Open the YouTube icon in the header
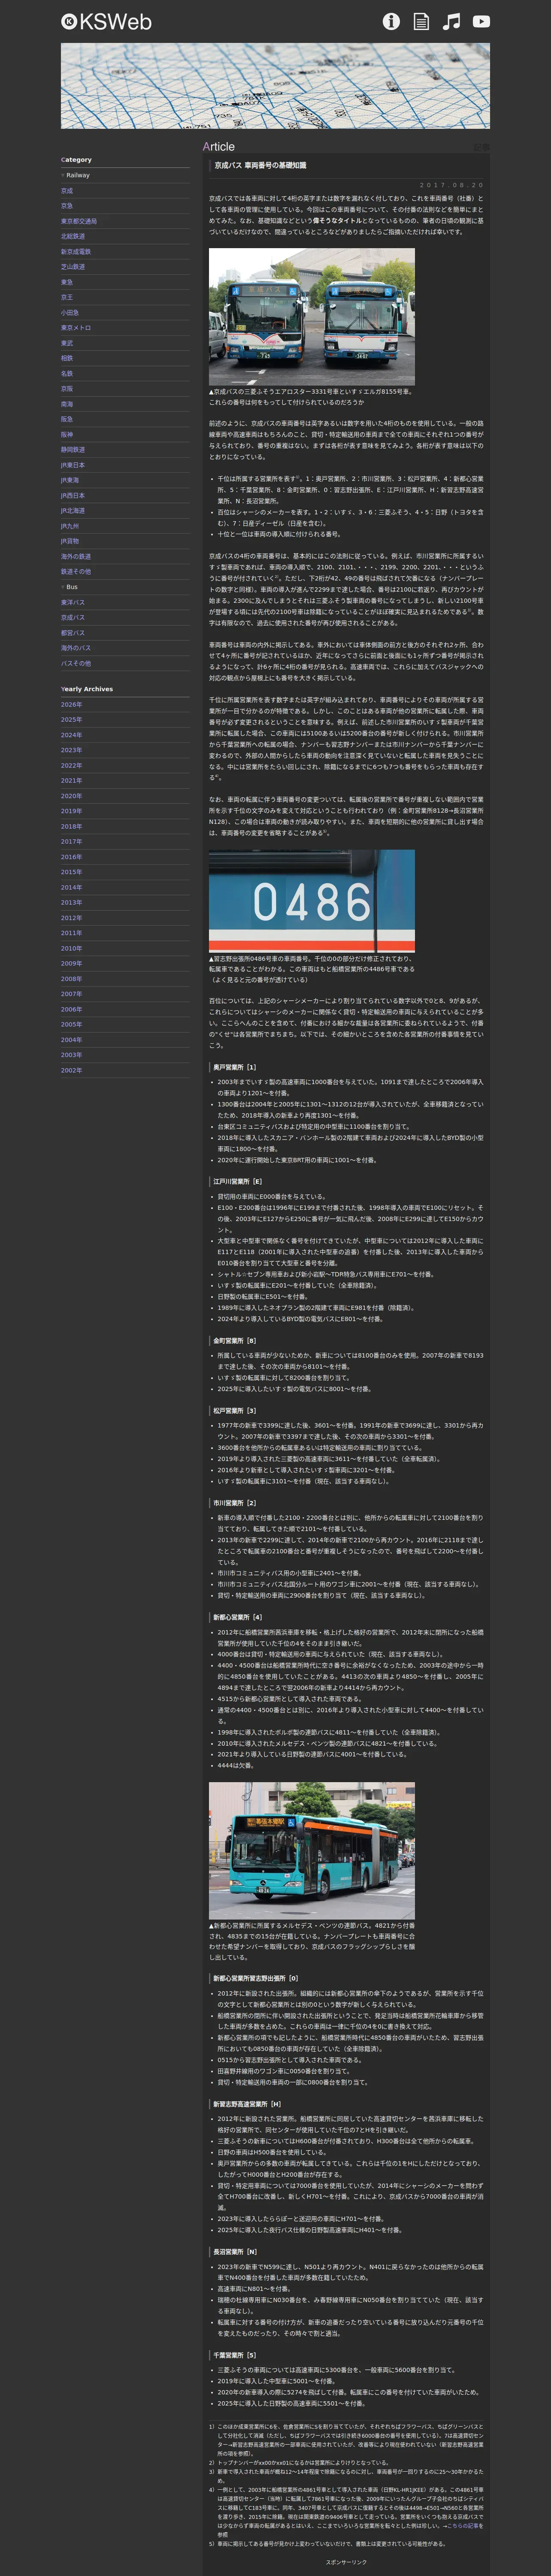 pyautogui.click(x=481, y=21)
